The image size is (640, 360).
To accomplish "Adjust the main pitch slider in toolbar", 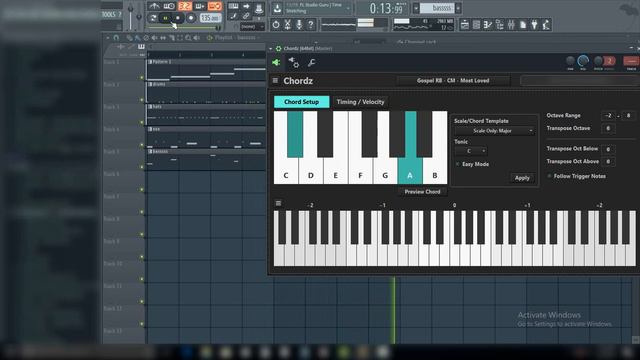I will click(x=139, y=16).
